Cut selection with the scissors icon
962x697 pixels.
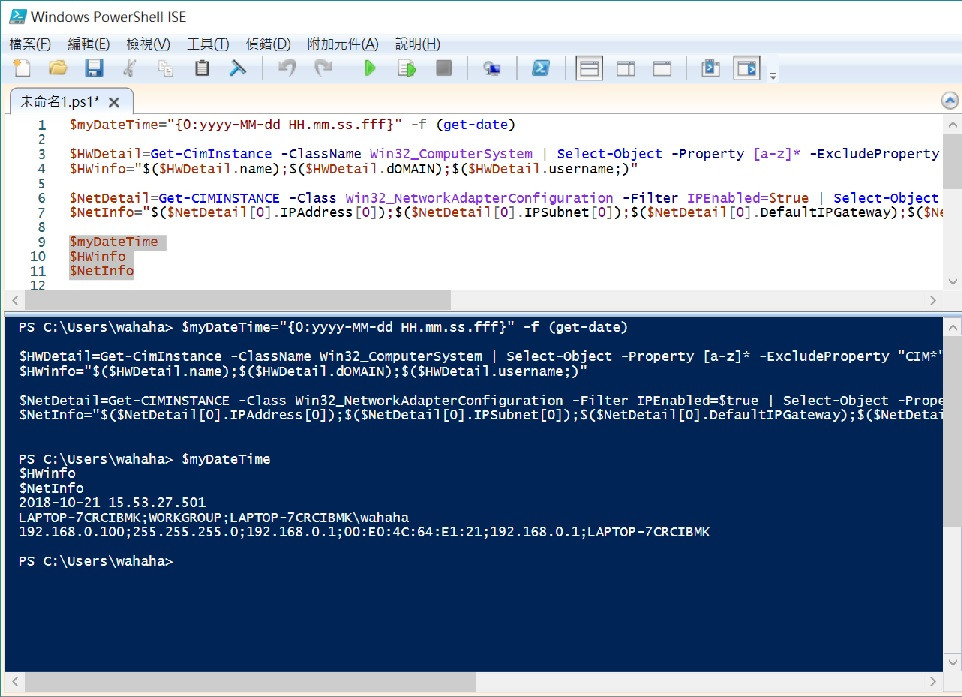(x=129, y=68)
